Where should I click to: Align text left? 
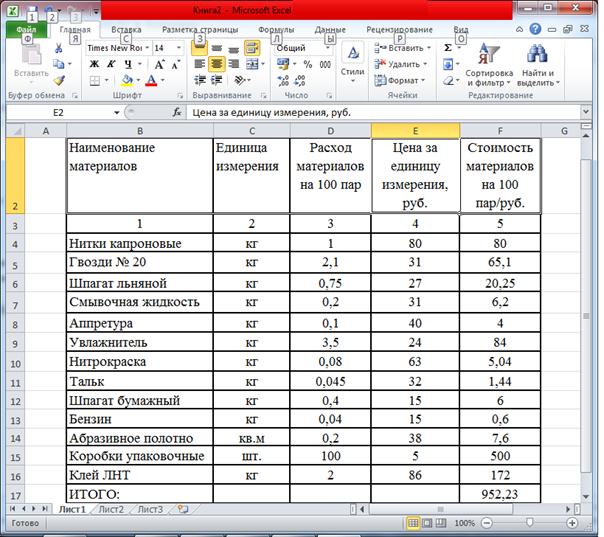pyautogui.click(x=199, y=64)
